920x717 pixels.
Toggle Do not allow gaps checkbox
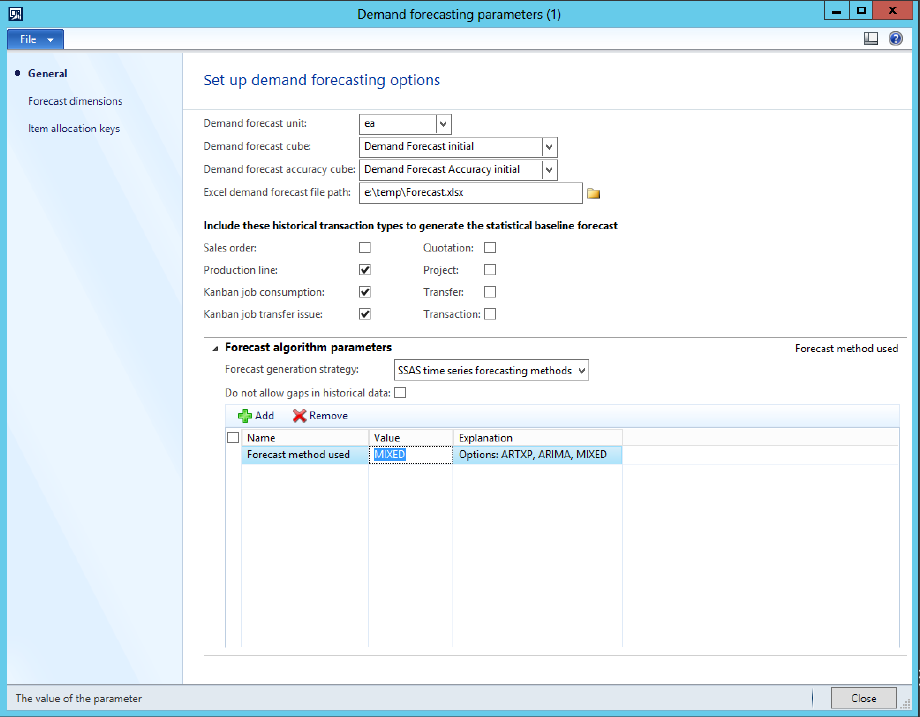(x=400, y=393)
